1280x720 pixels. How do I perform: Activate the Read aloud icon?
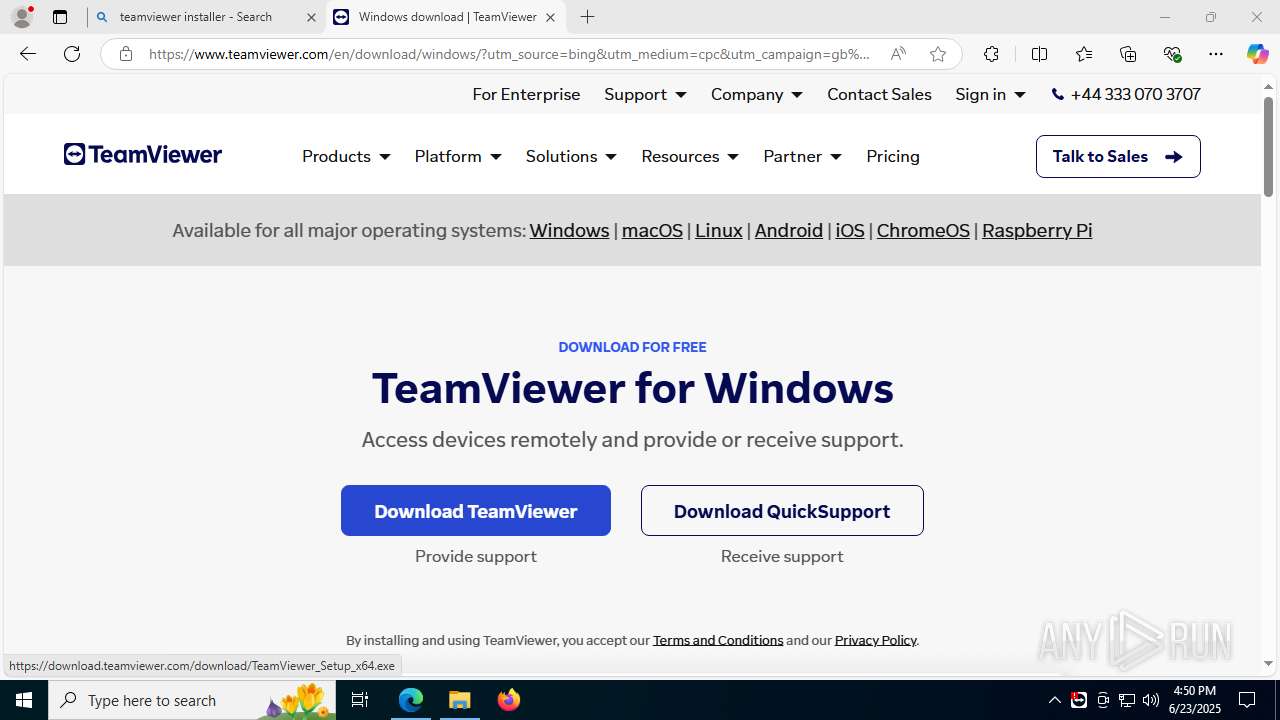(x=898, y=54)
